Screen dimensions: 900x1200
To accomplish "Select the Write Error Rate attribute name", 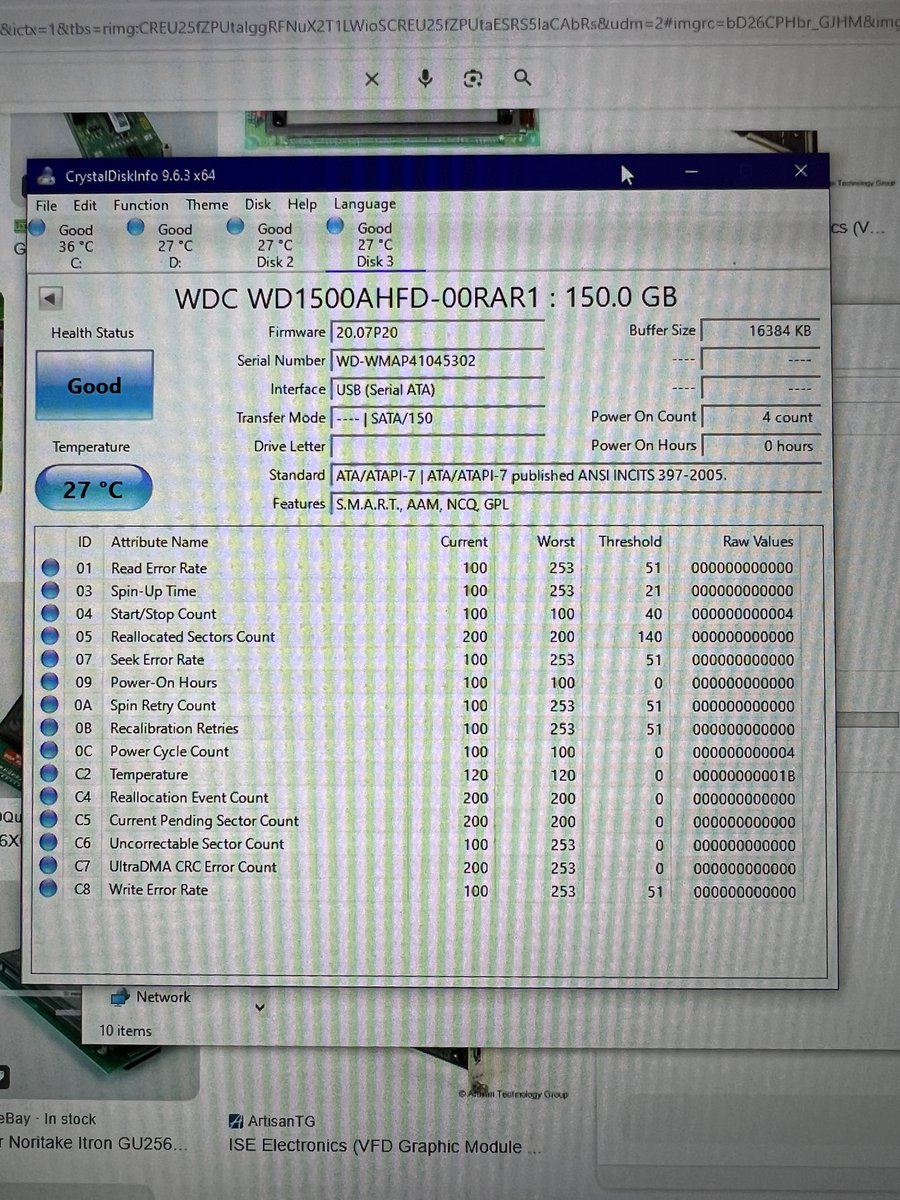I will pyautogui.click(x=159, y=890).
